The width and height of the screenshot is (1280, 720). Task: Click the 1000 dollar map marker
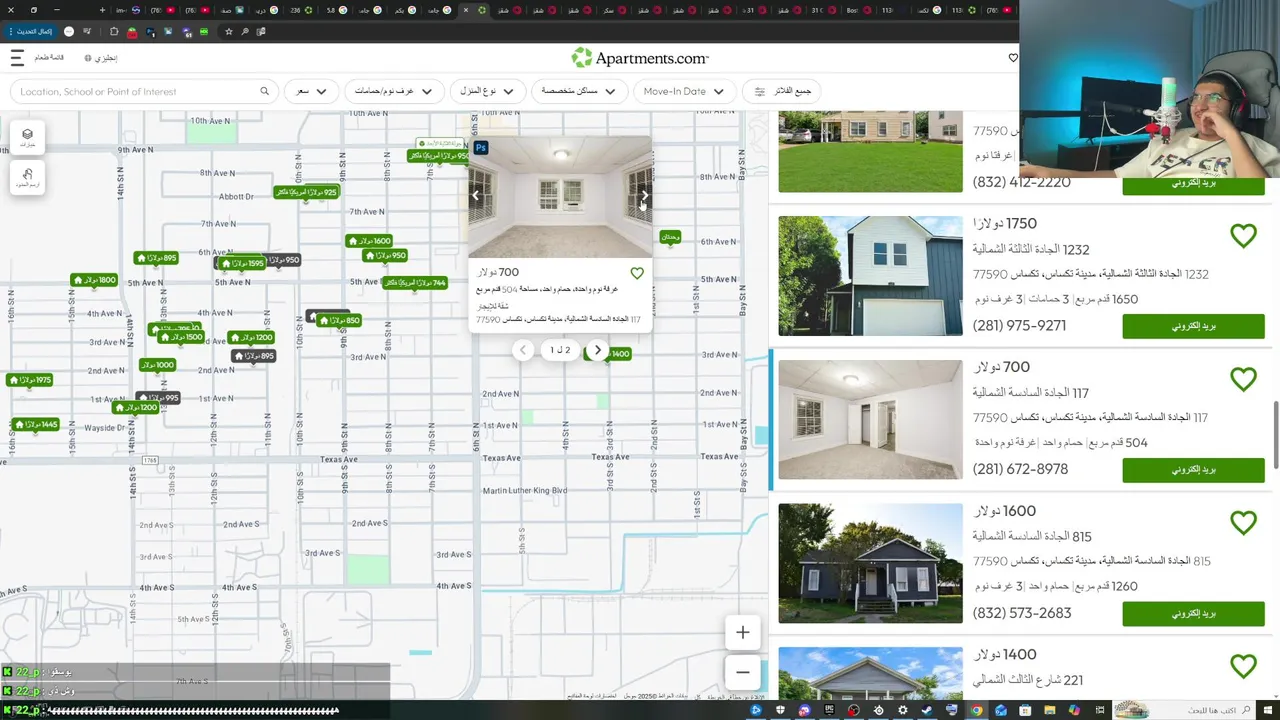(157, 365)
